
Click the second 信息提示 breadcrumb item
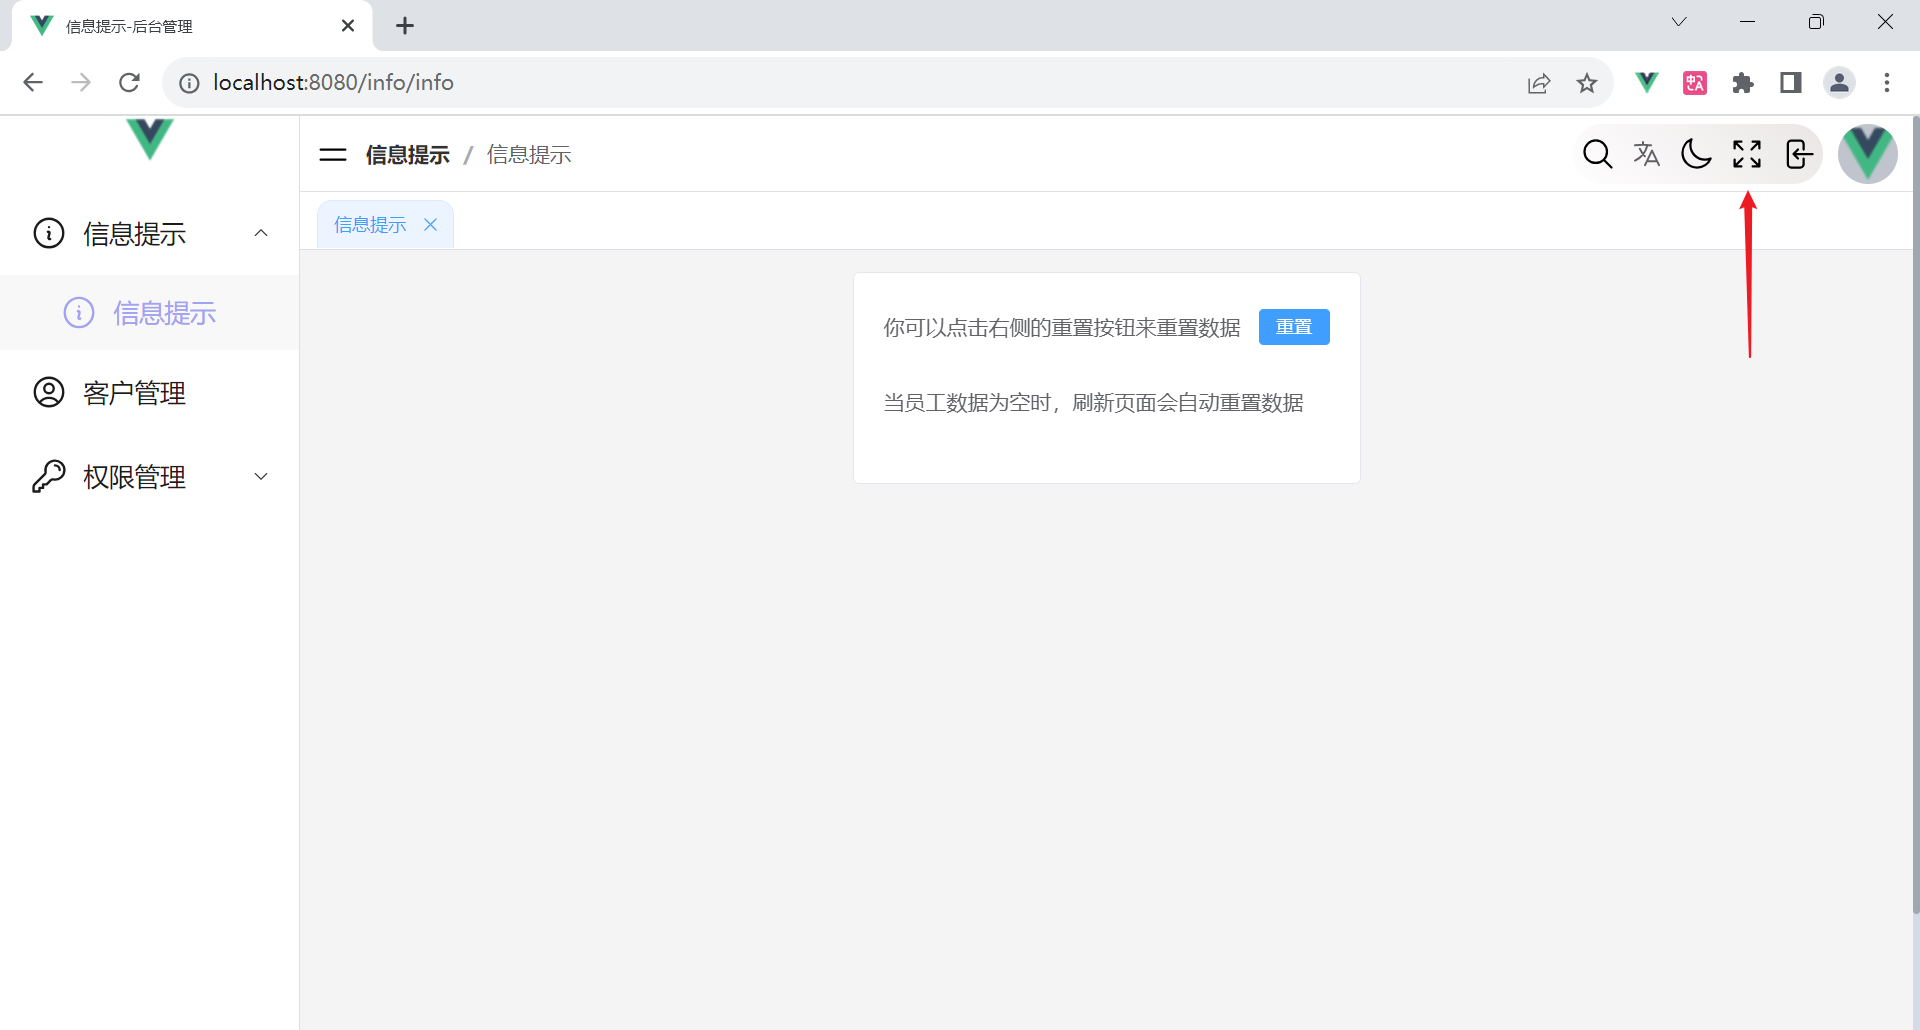click(529, 155)
